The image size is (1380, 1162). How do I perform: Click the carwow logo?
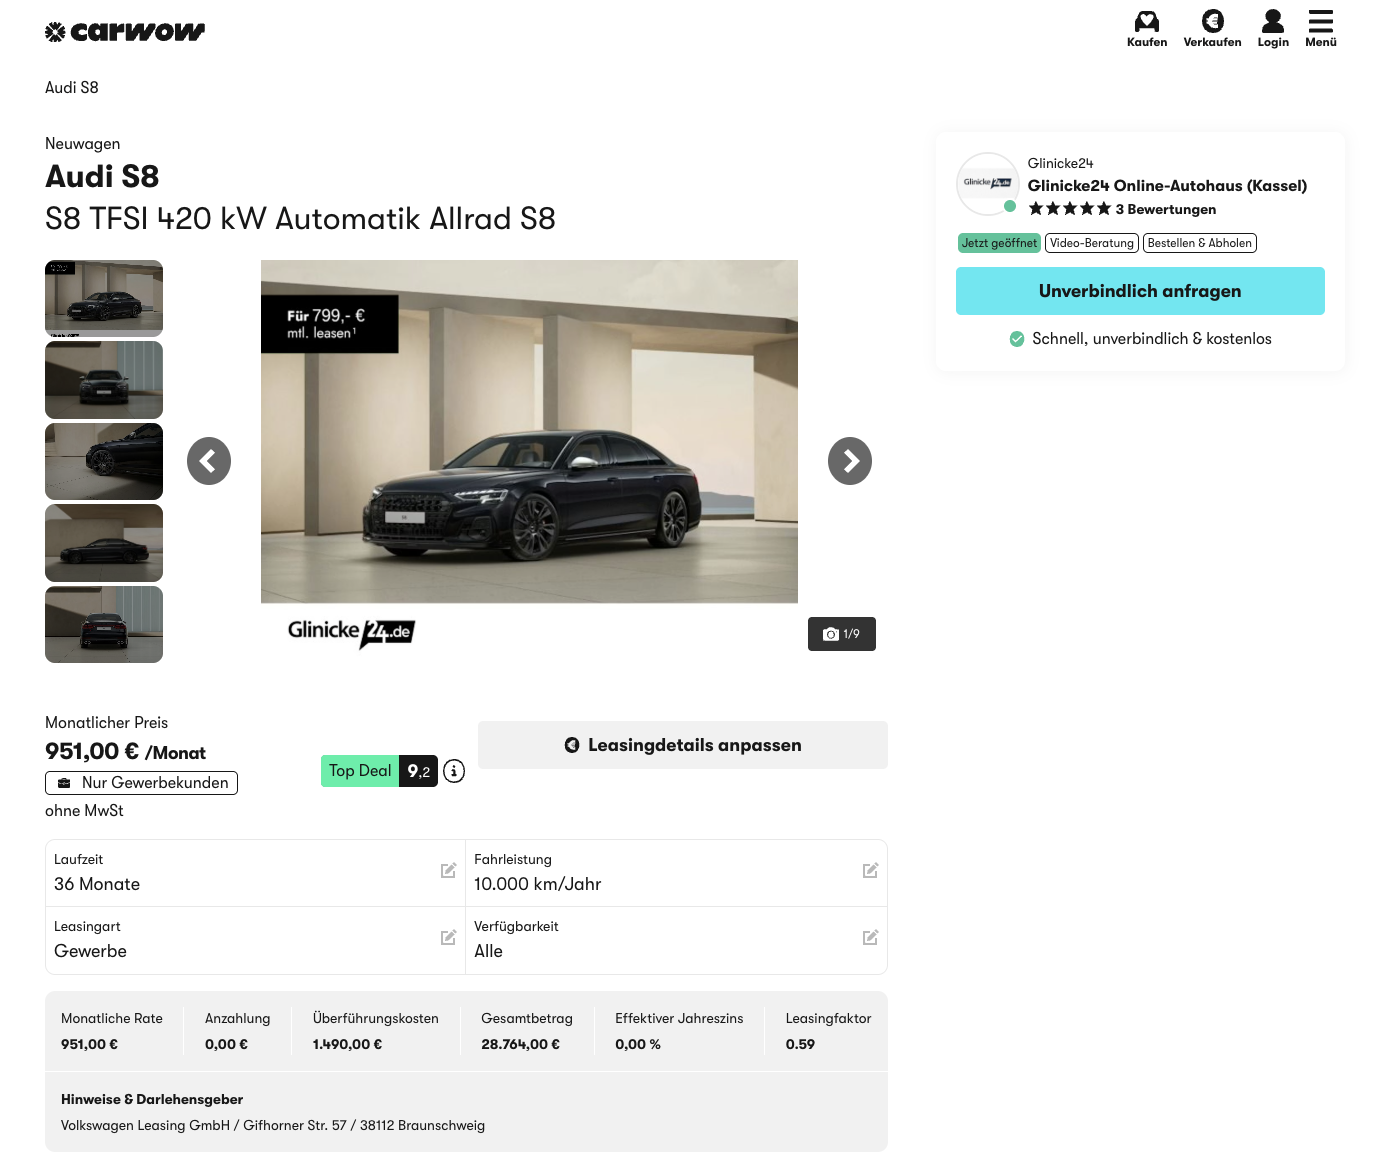coord(125,32)
